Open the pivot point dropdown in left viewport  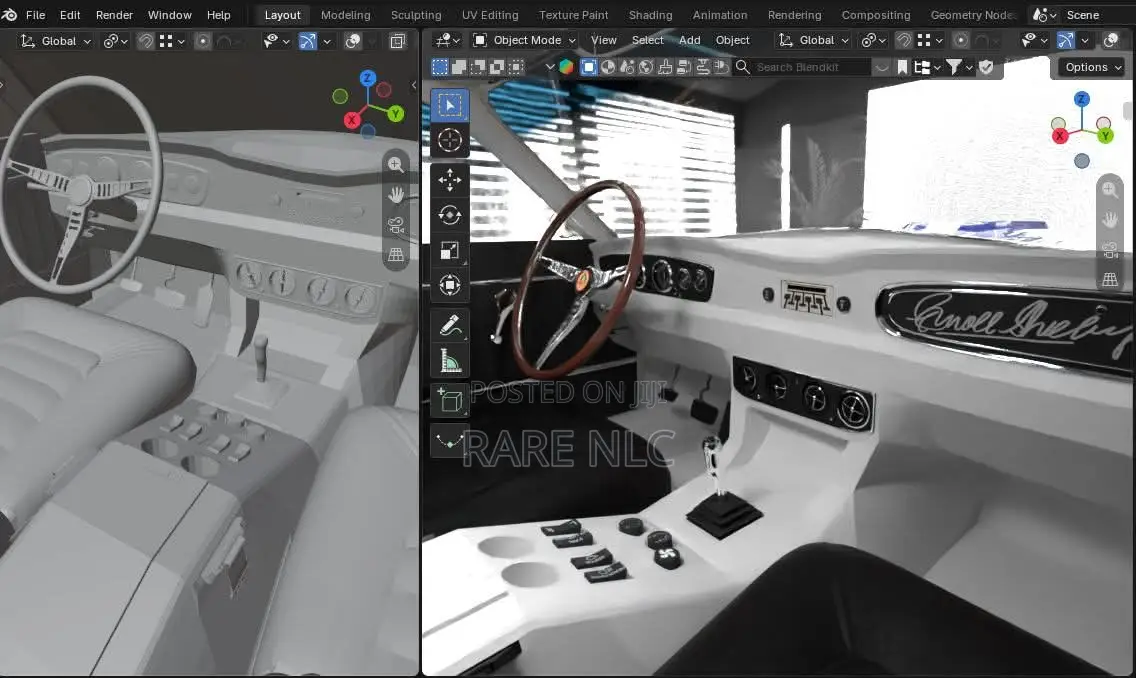[115, 41]
